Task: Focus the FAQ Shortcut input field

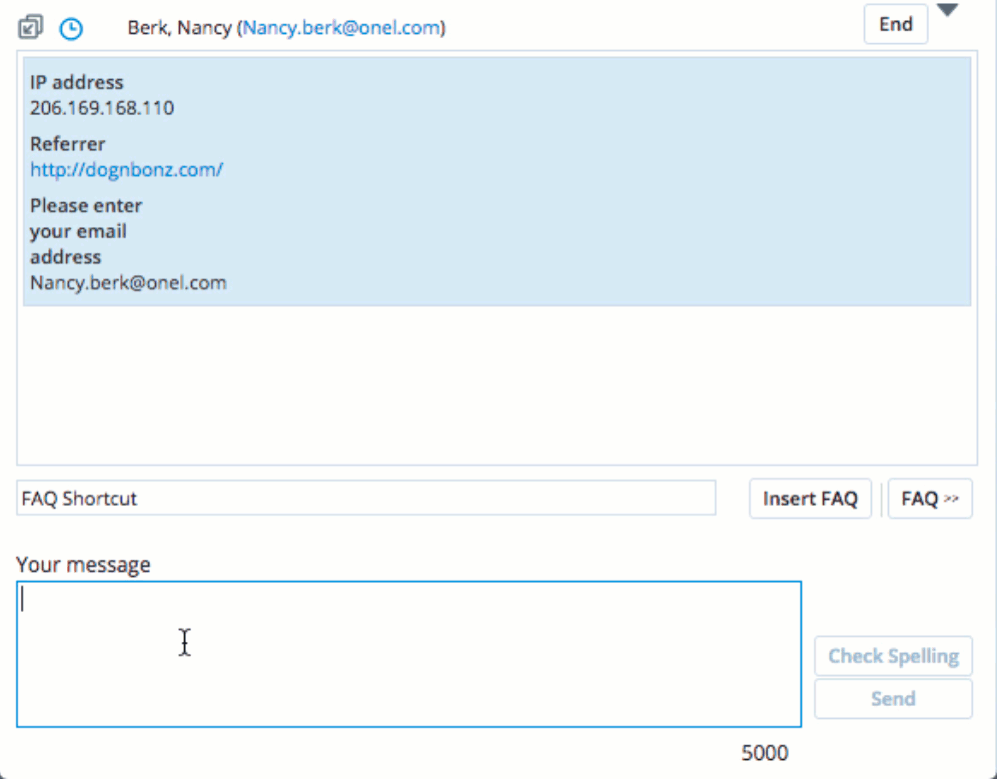Action: coord(366,498)
